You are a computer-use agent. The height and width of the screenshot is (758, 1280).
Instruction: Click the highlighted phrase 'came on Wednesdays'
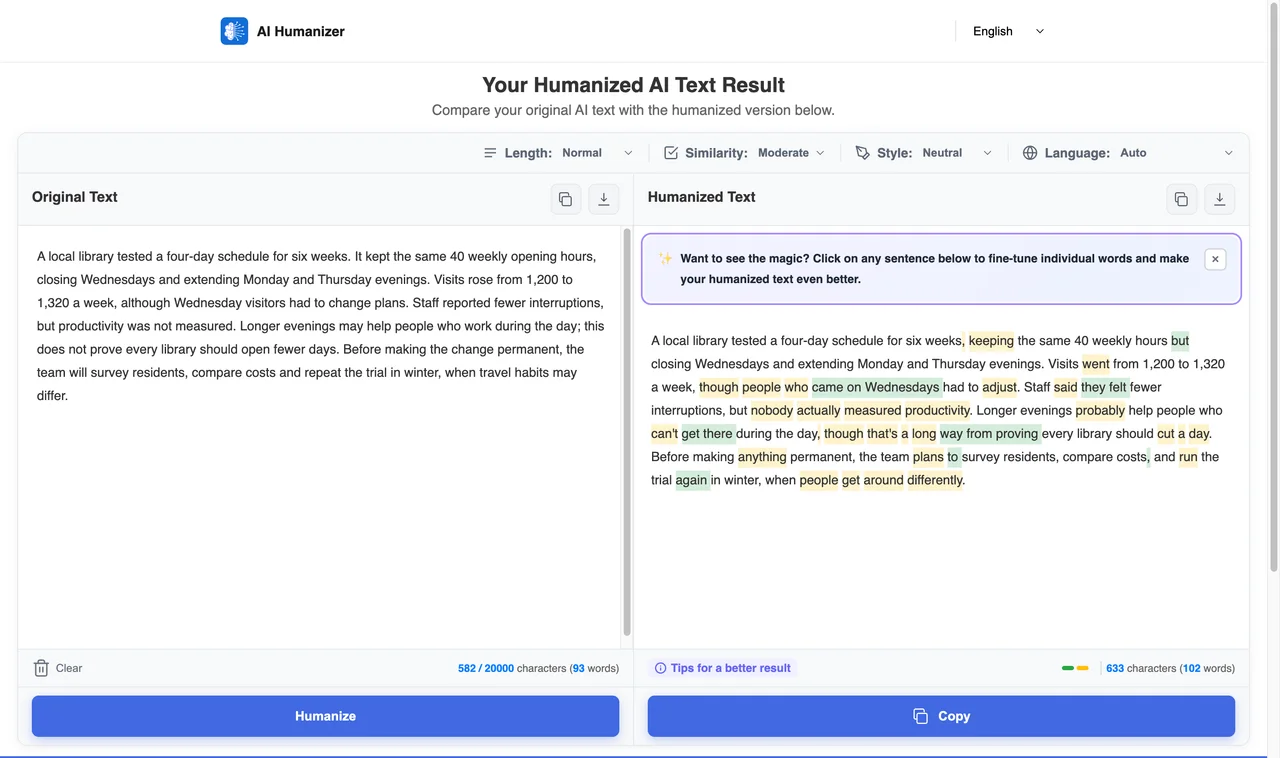tap(875, 387)
